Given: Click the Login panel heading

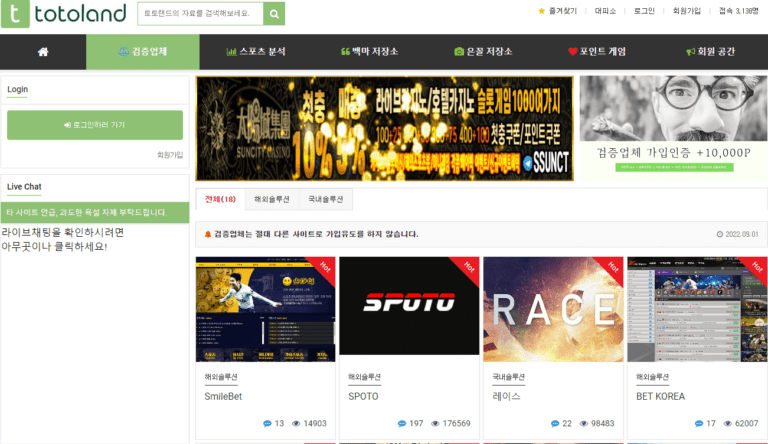Looking at the screenshot, I should 18,89.
